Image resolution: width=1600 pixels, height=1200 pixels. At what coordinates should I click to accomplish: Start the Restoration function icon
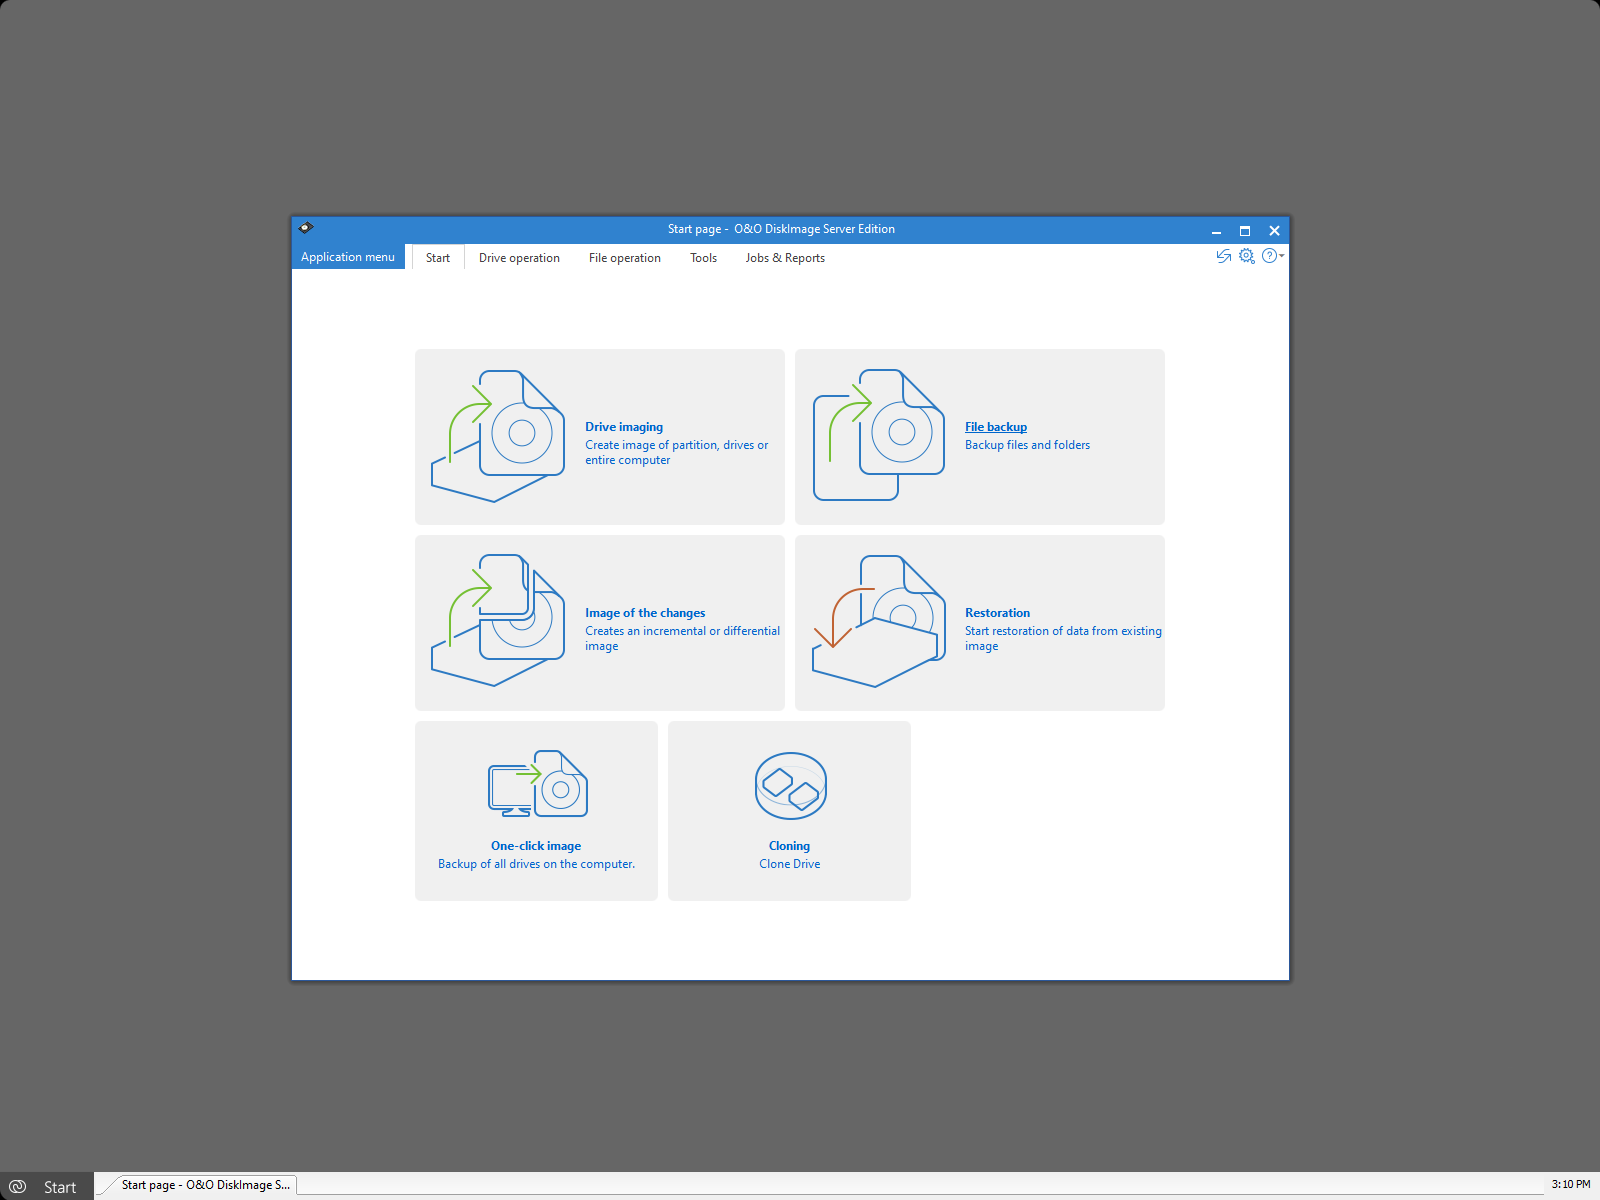tap(878, 620)
